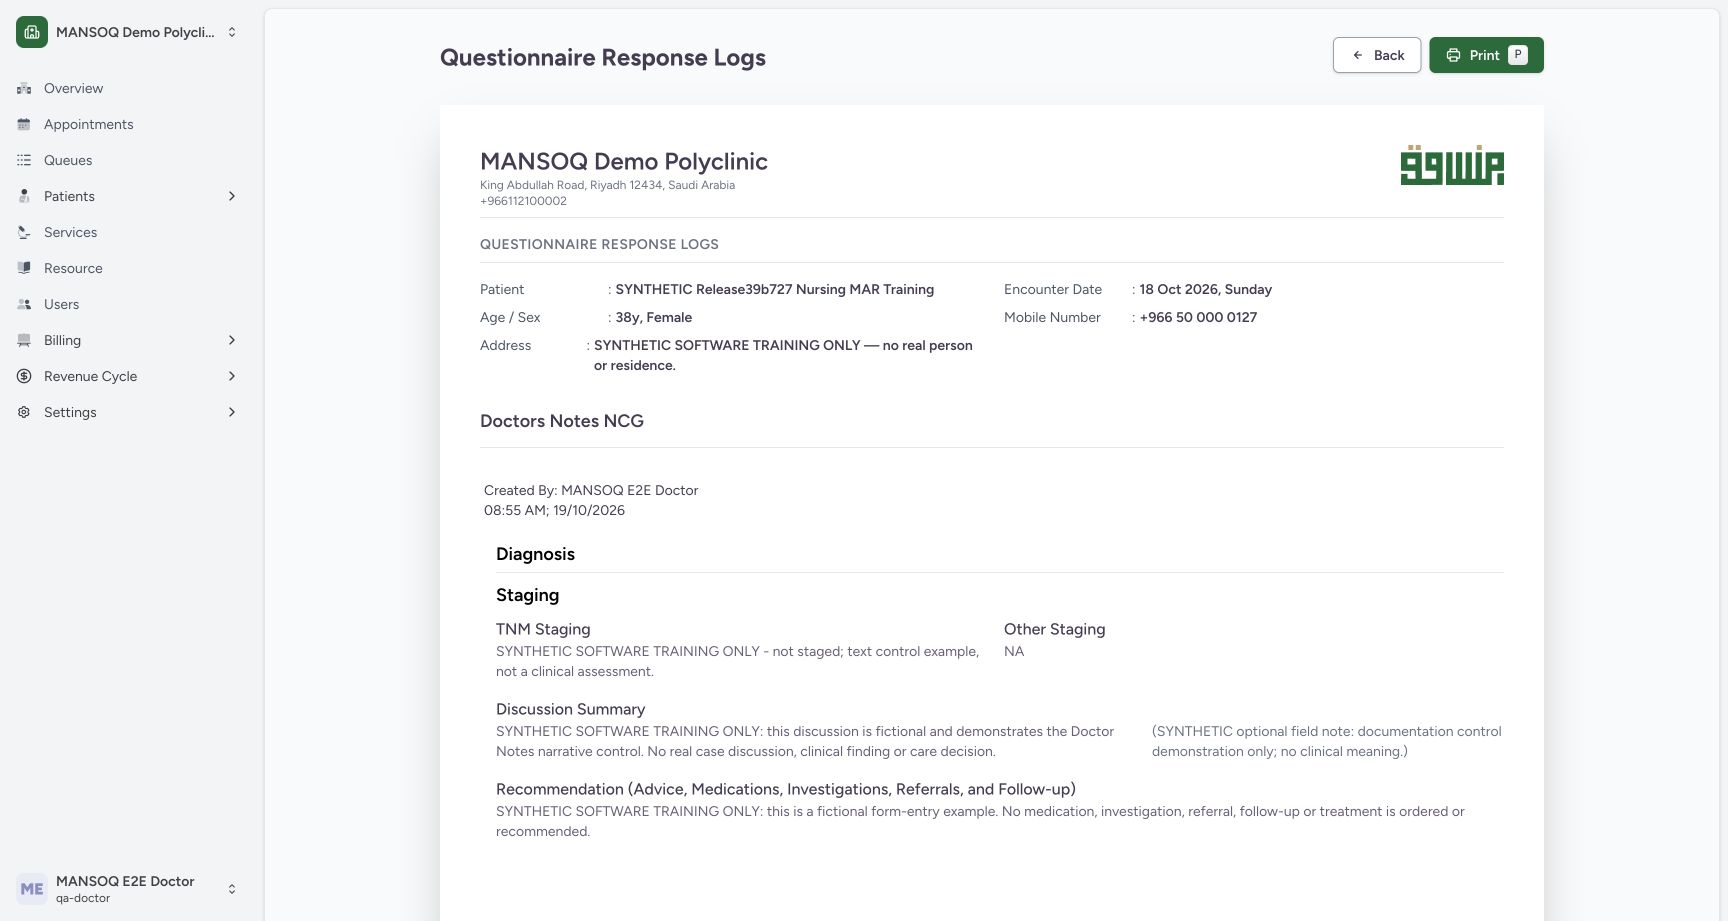Image resolution: width=1728 pixels, height=921 pixels.
Task: Click the 'TNM Staging' label
Action: pyautogui.click(x=543, y=629)
